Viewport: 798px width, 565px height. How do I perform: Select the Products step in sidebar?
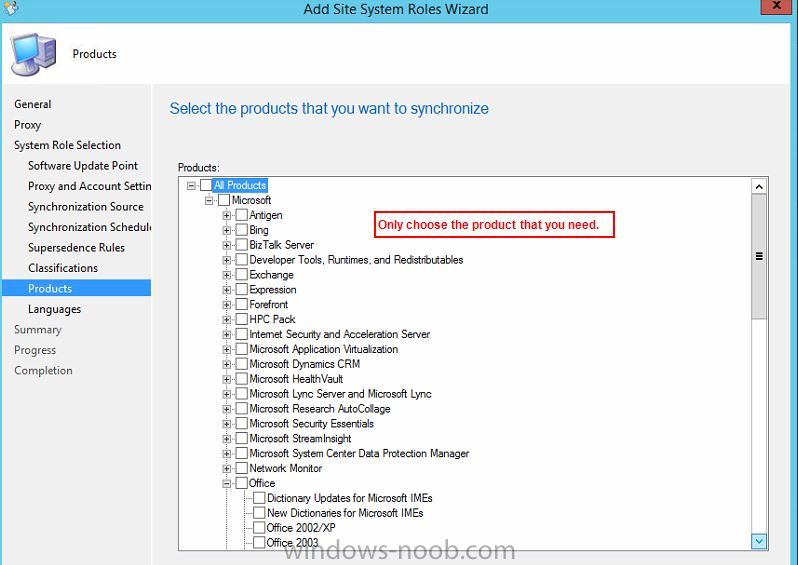pos(76,288)
